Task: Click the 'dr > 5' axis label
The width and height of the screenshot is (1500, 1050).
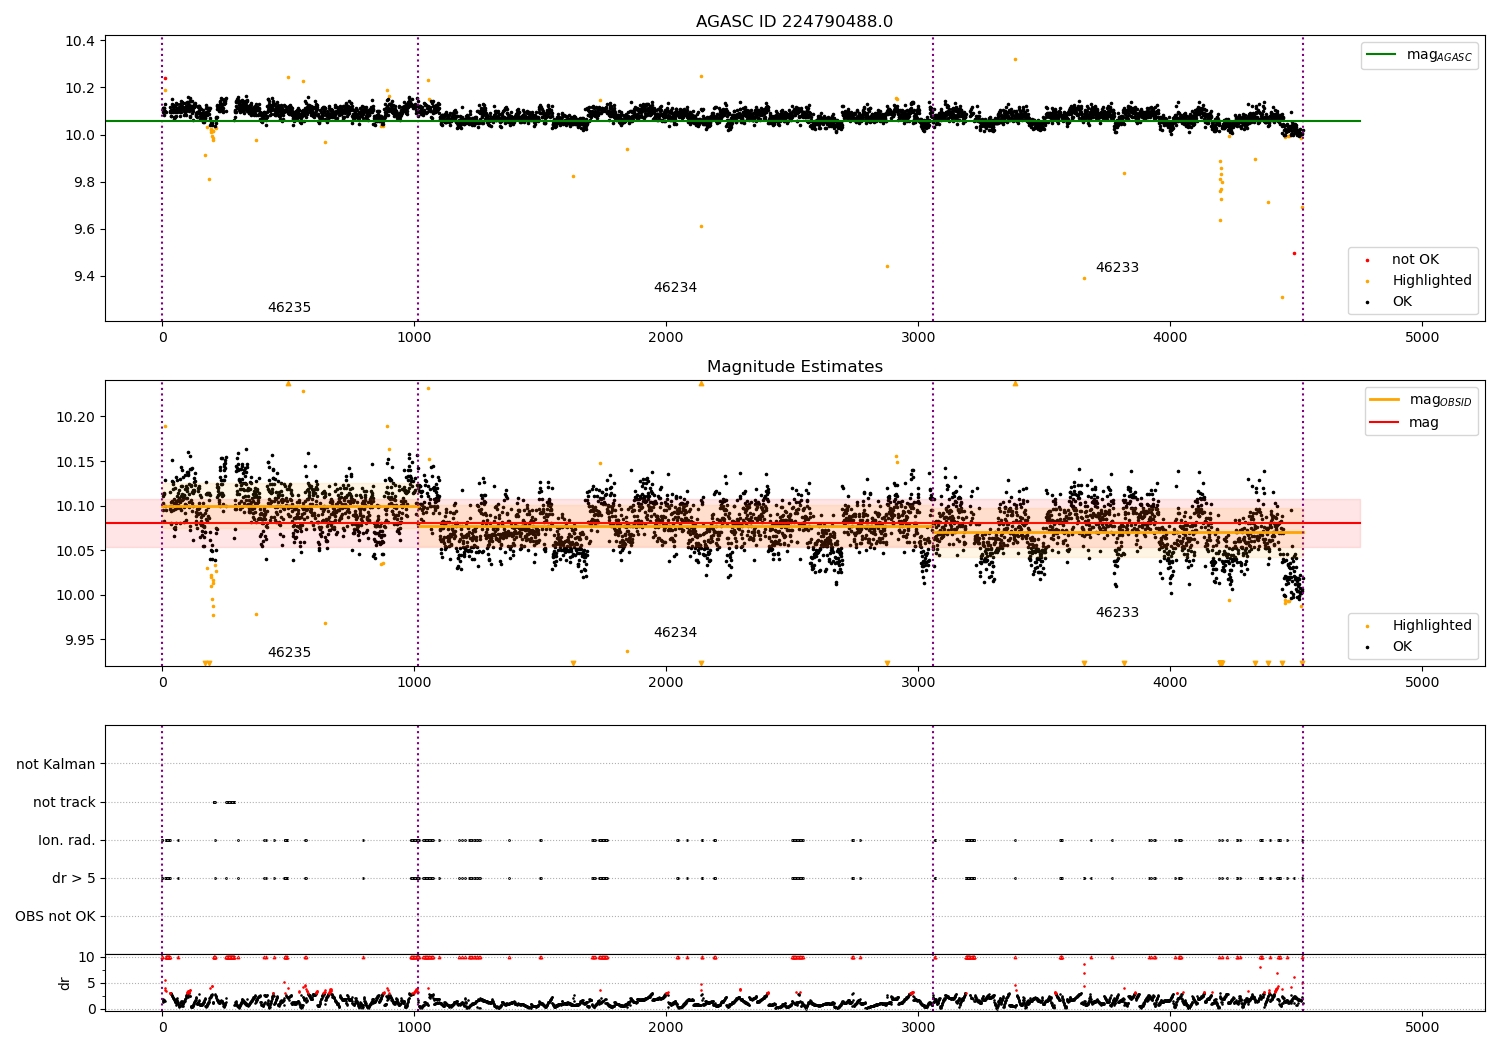Action: (74, 879)
